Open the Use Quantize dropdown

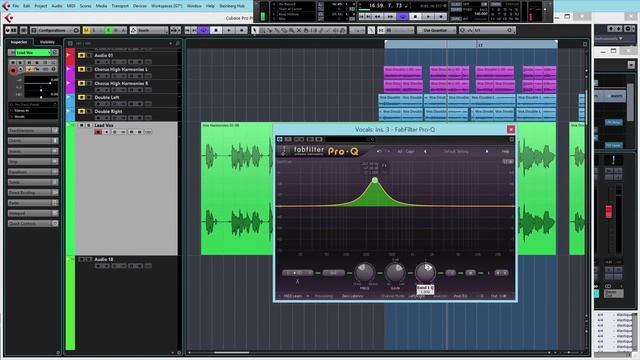click(436, 30)
